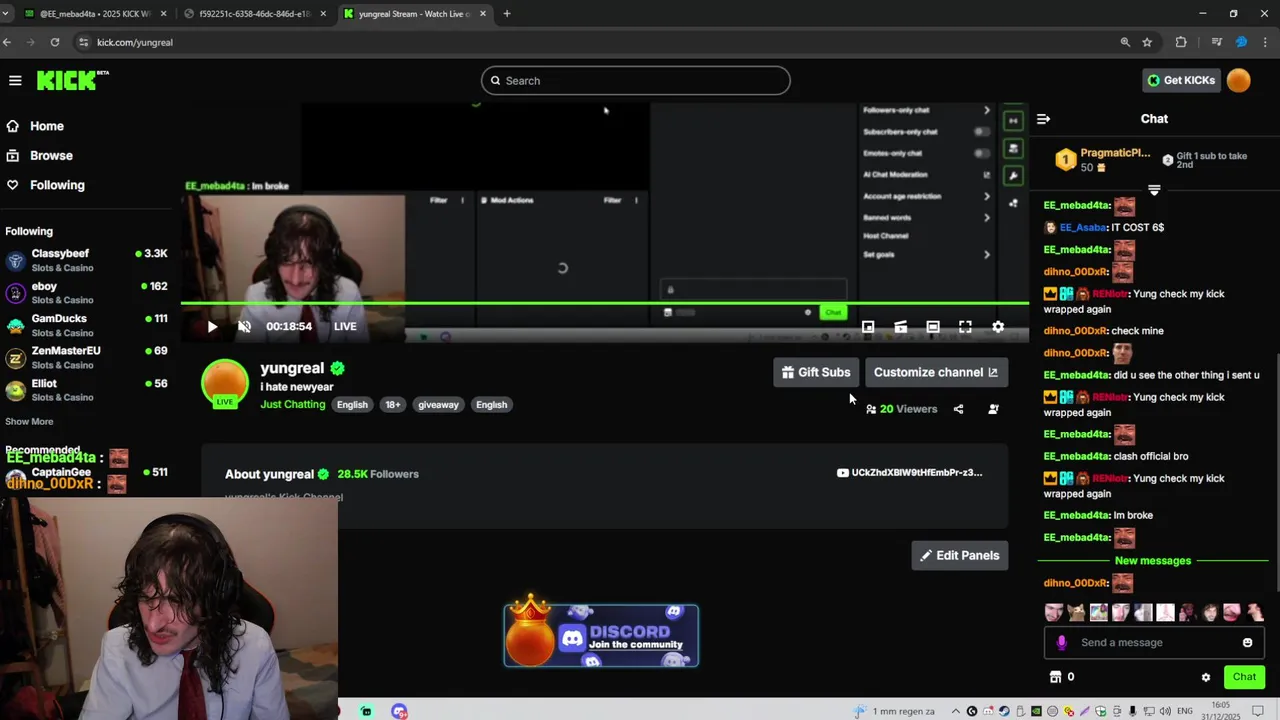Send message with green Chat button
The width and height of the screenshot is (1280, 720).
1244,677
